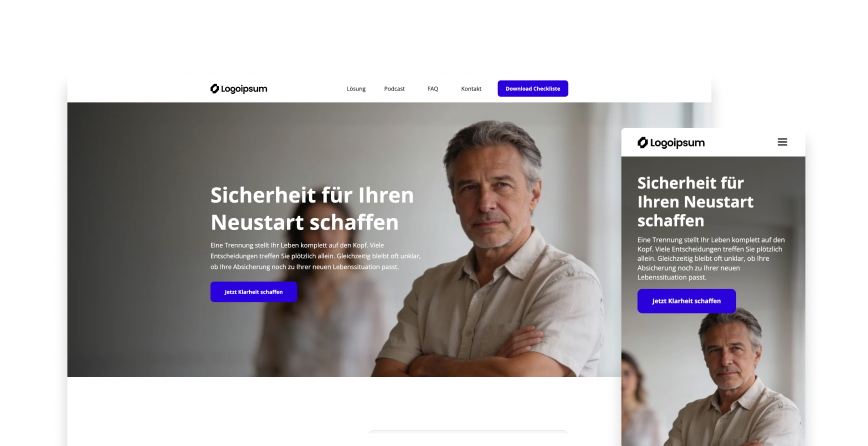Open the mobile hamburger menu icon

pos(782,142)
